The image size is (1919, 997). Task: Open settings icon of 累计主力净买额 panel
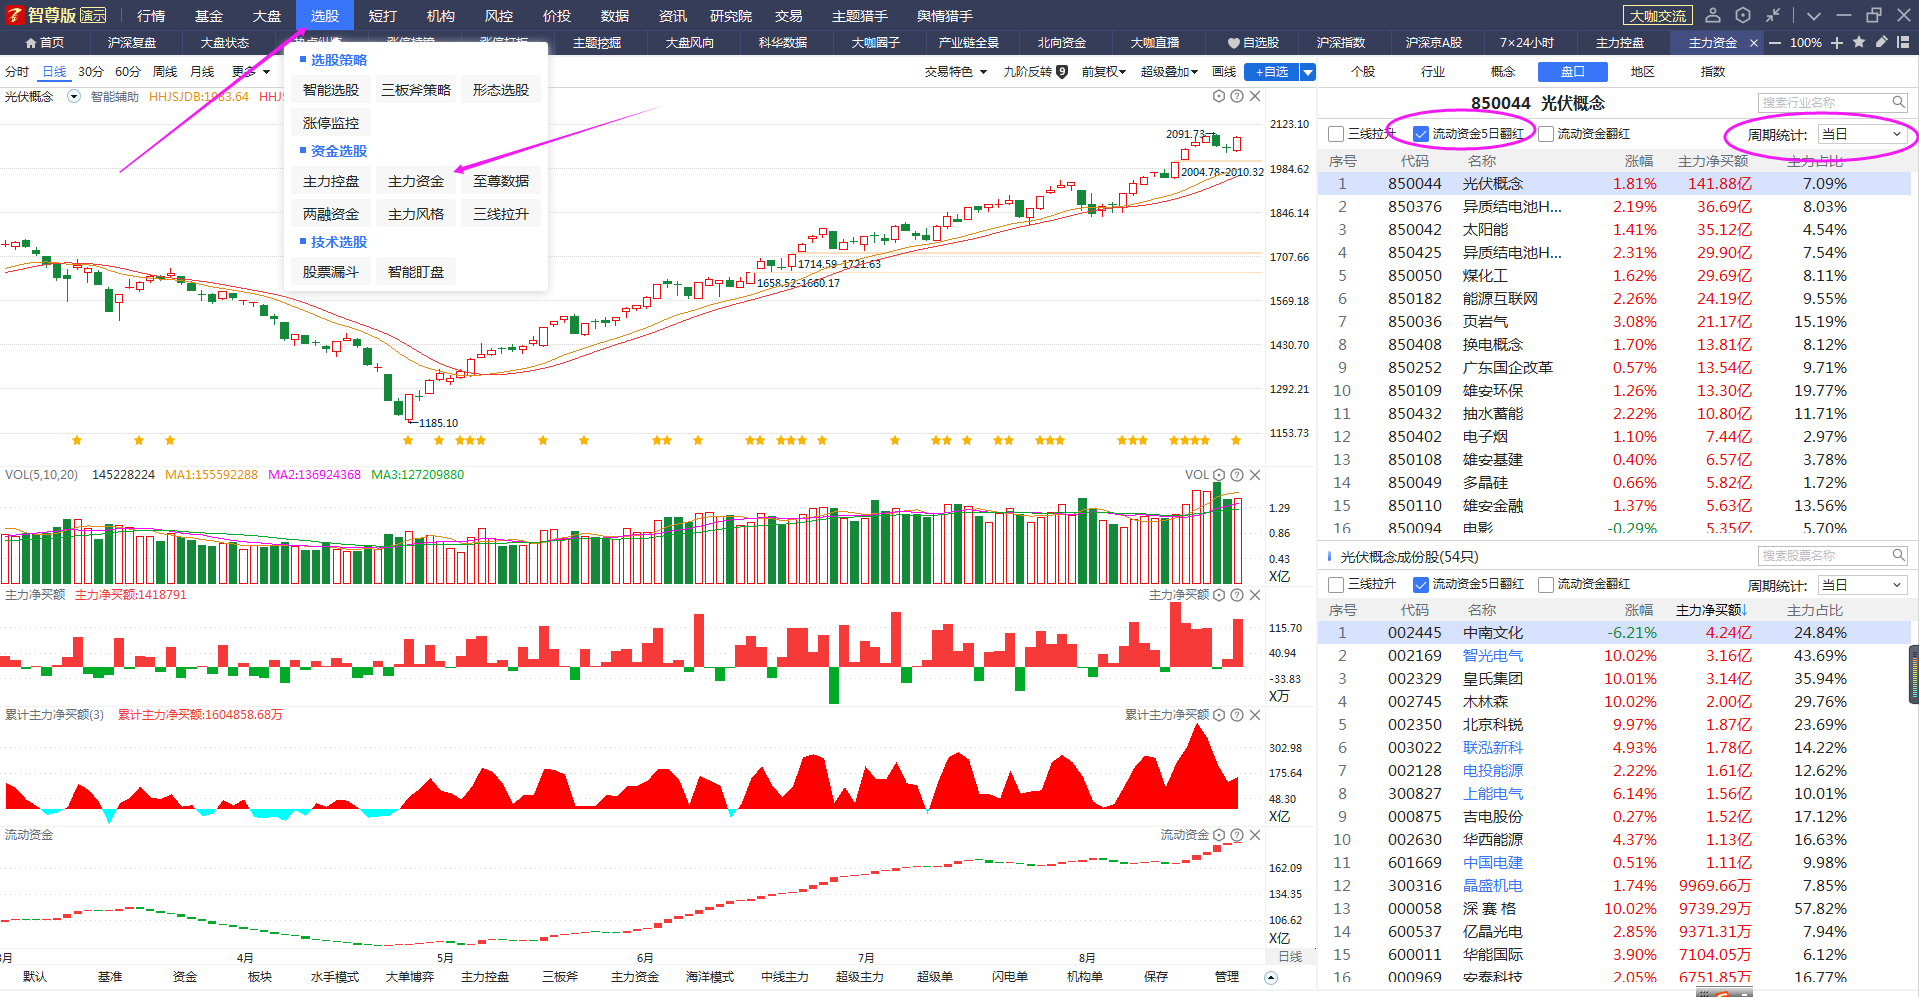(1219, 715)
